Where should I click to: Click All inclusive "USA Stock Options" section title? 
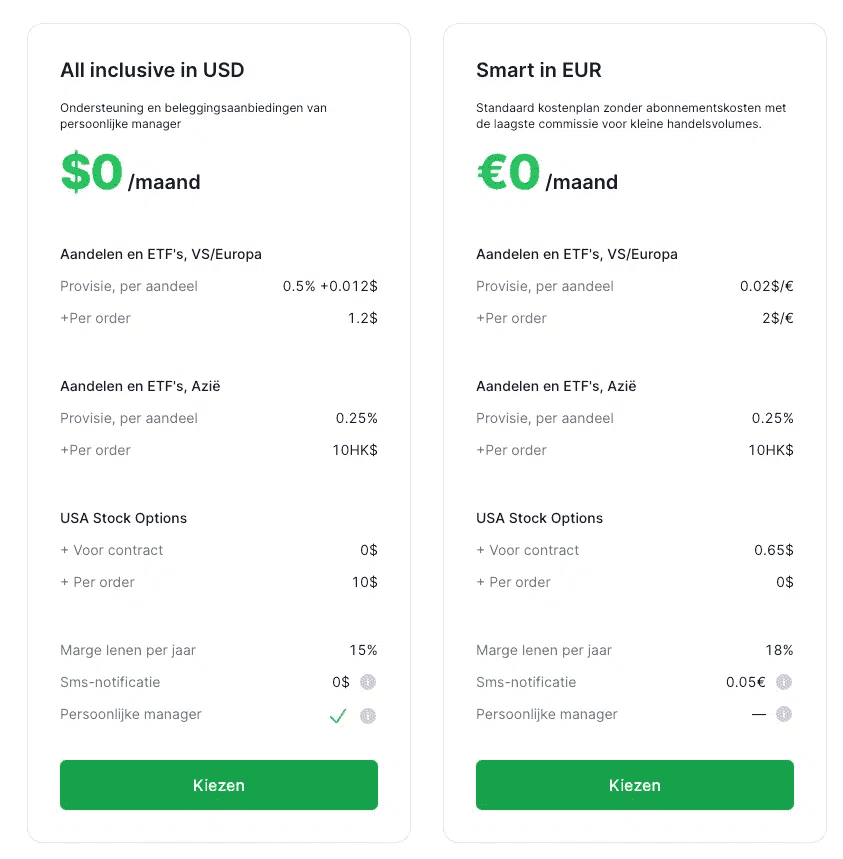click(x=124, y=518)
